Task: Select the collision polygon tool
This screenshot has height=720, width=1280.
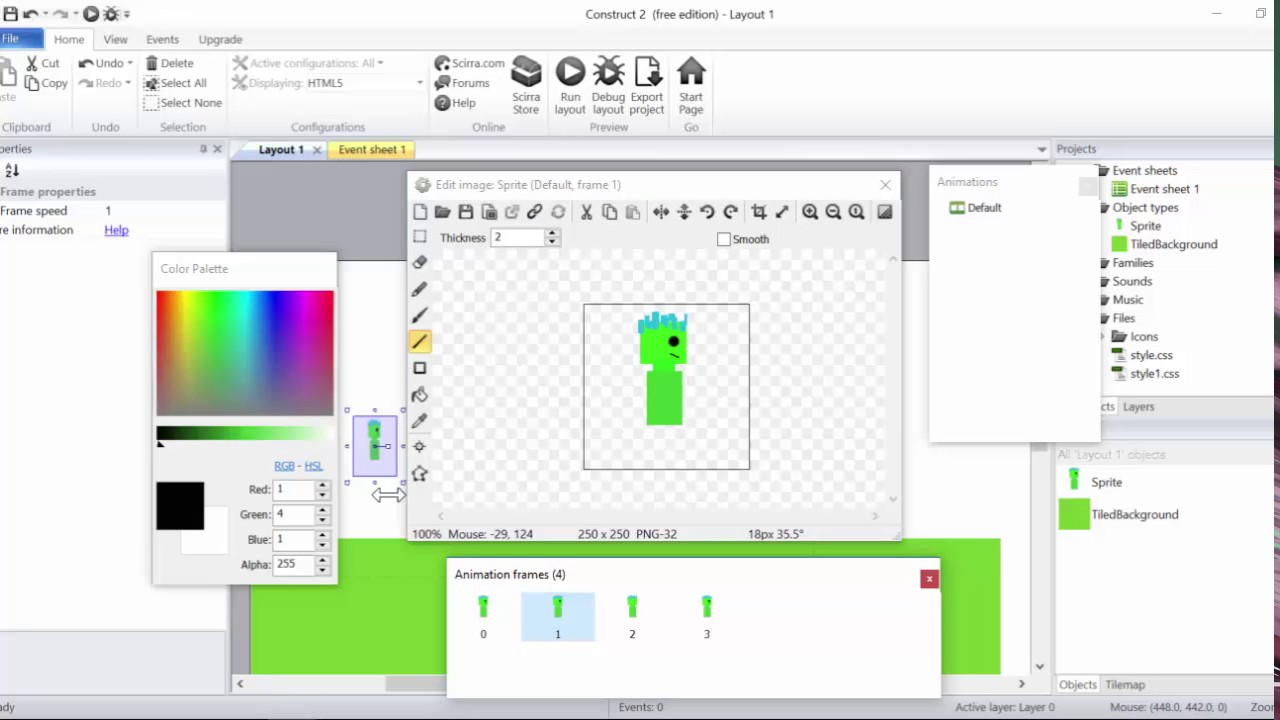Action: (x=420, y=473)
